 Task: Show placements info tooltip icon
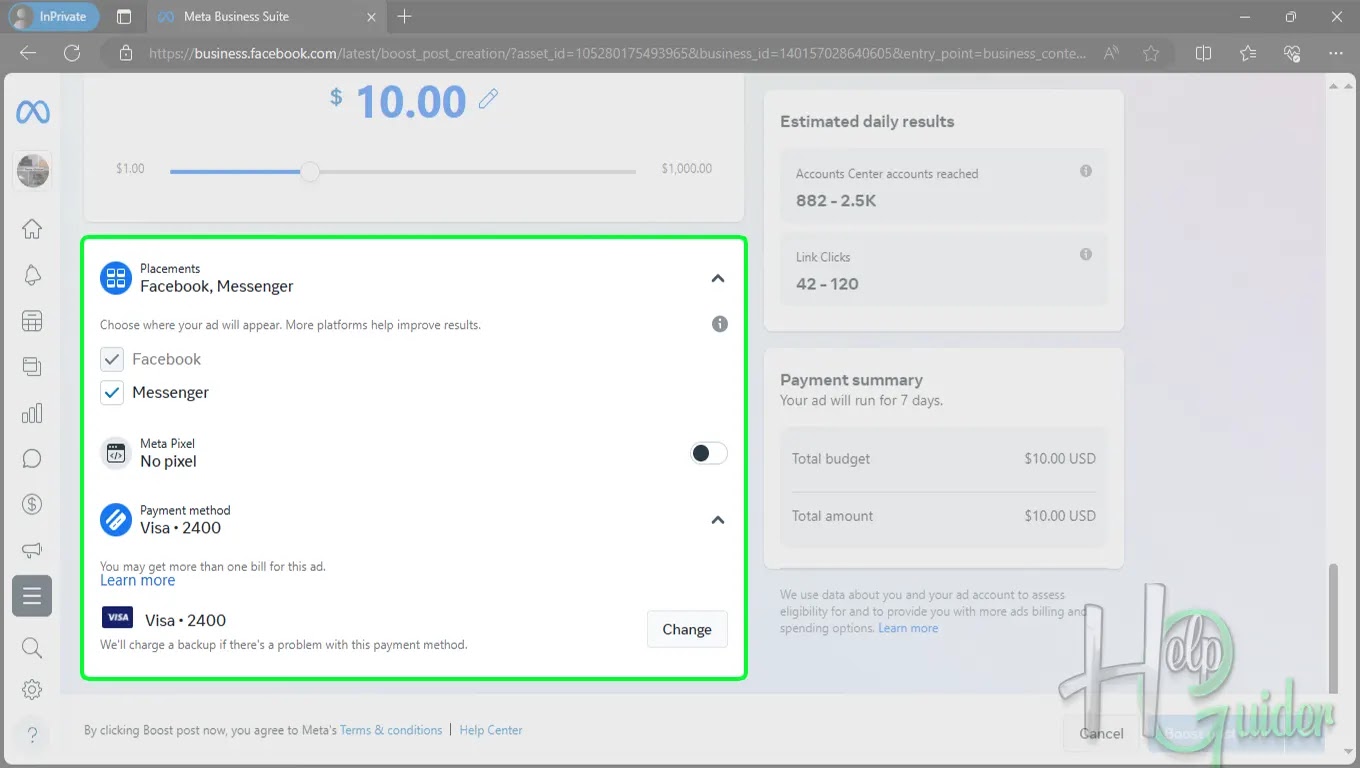(x=720, y=324)
